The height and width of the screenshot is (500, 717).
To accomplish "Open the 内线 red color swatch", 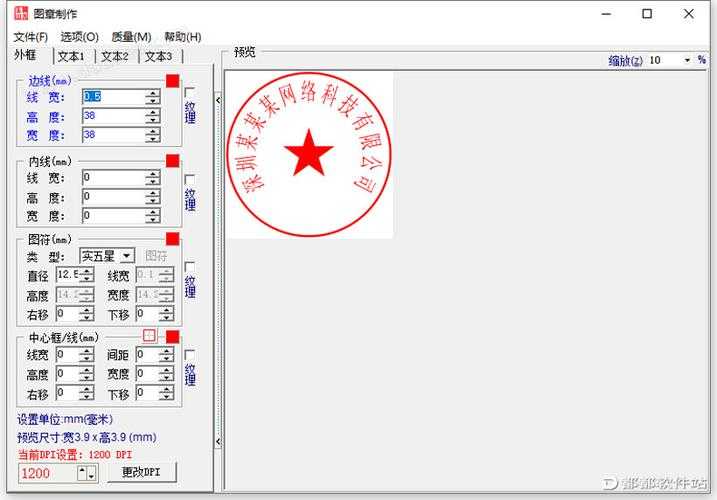I will tap(172, 160).
